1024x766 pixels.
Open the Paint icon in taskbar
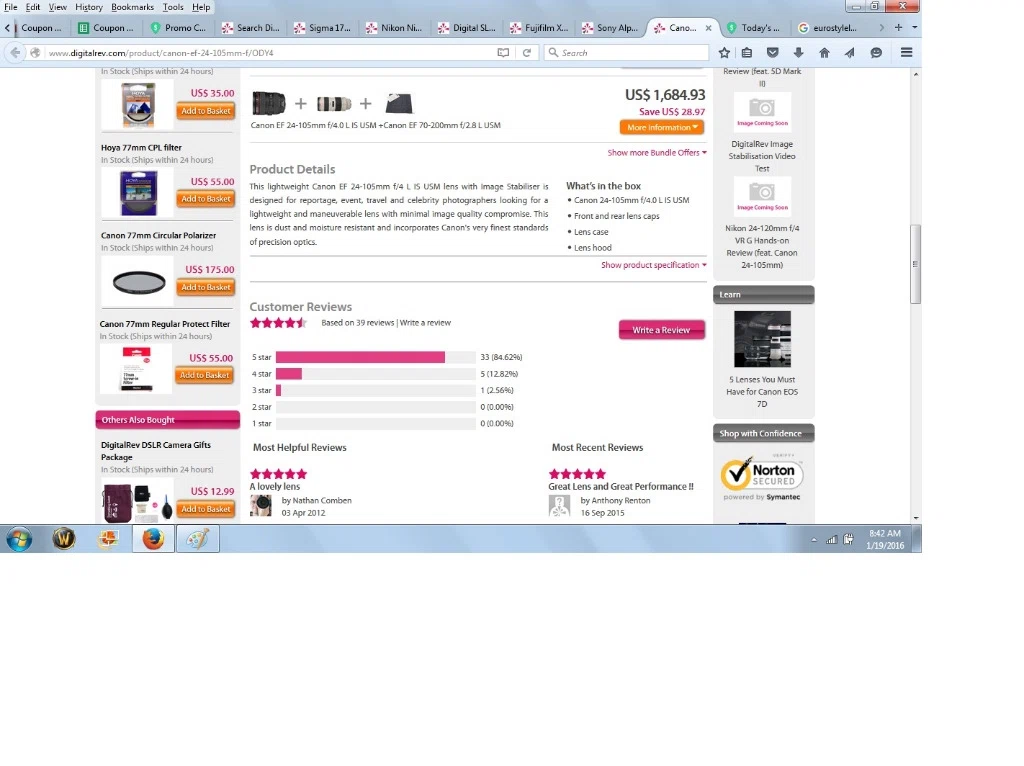tap(198, 539)
